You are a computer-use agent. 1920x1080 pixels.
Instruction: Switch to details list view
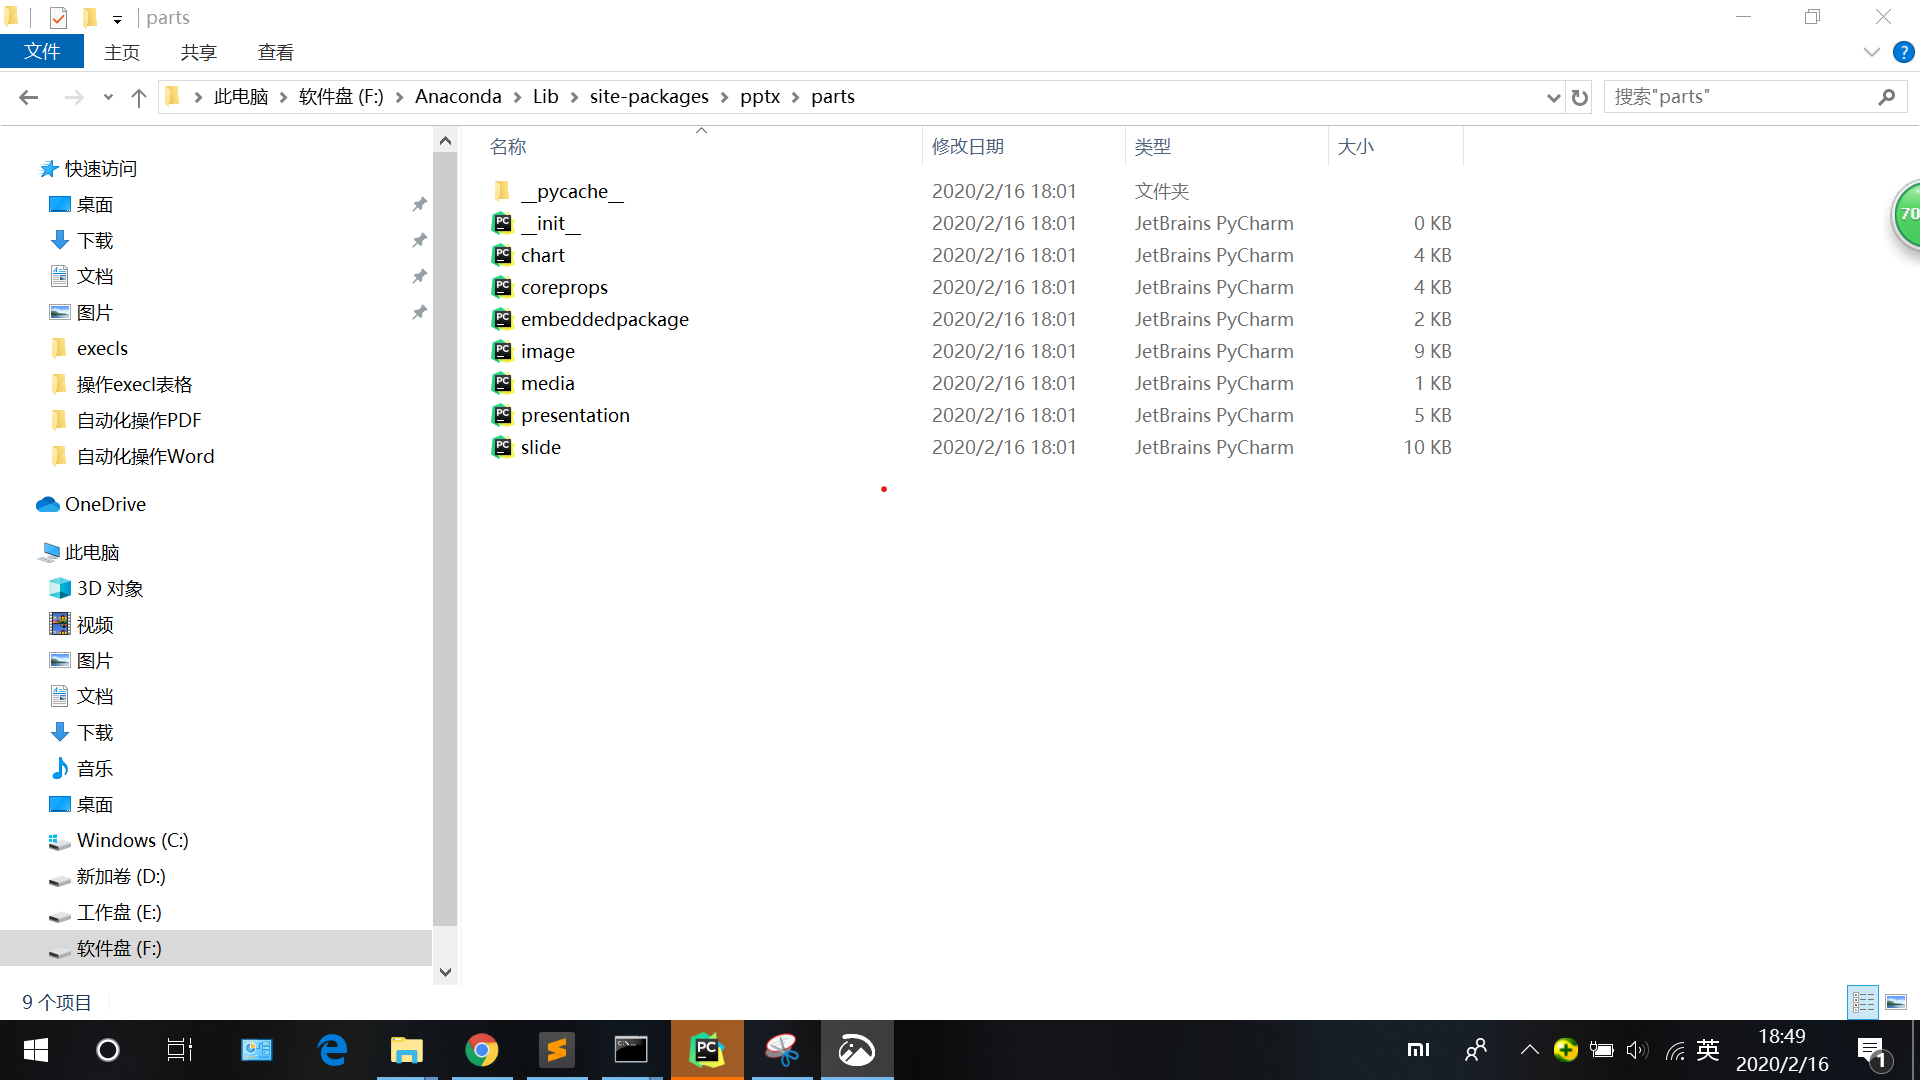click(1863, 1002)
